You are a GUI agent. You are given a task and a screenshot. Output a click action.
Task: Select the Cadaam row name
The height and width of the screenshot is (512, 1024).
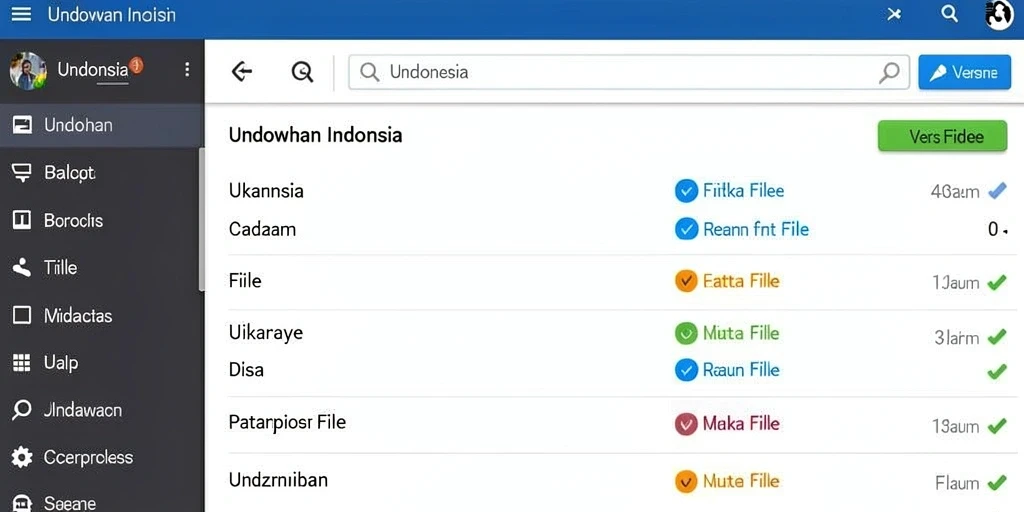tap(262, 229)
